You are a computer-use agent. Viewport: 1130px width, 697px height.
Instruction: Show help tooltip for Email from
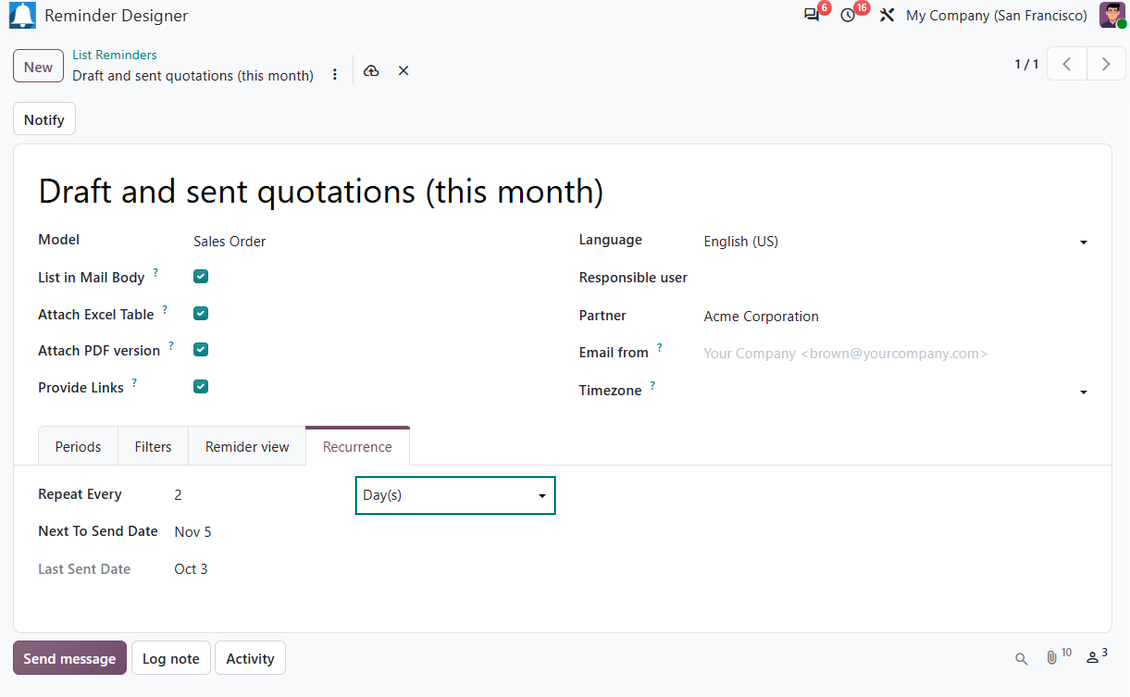(659, 347)
